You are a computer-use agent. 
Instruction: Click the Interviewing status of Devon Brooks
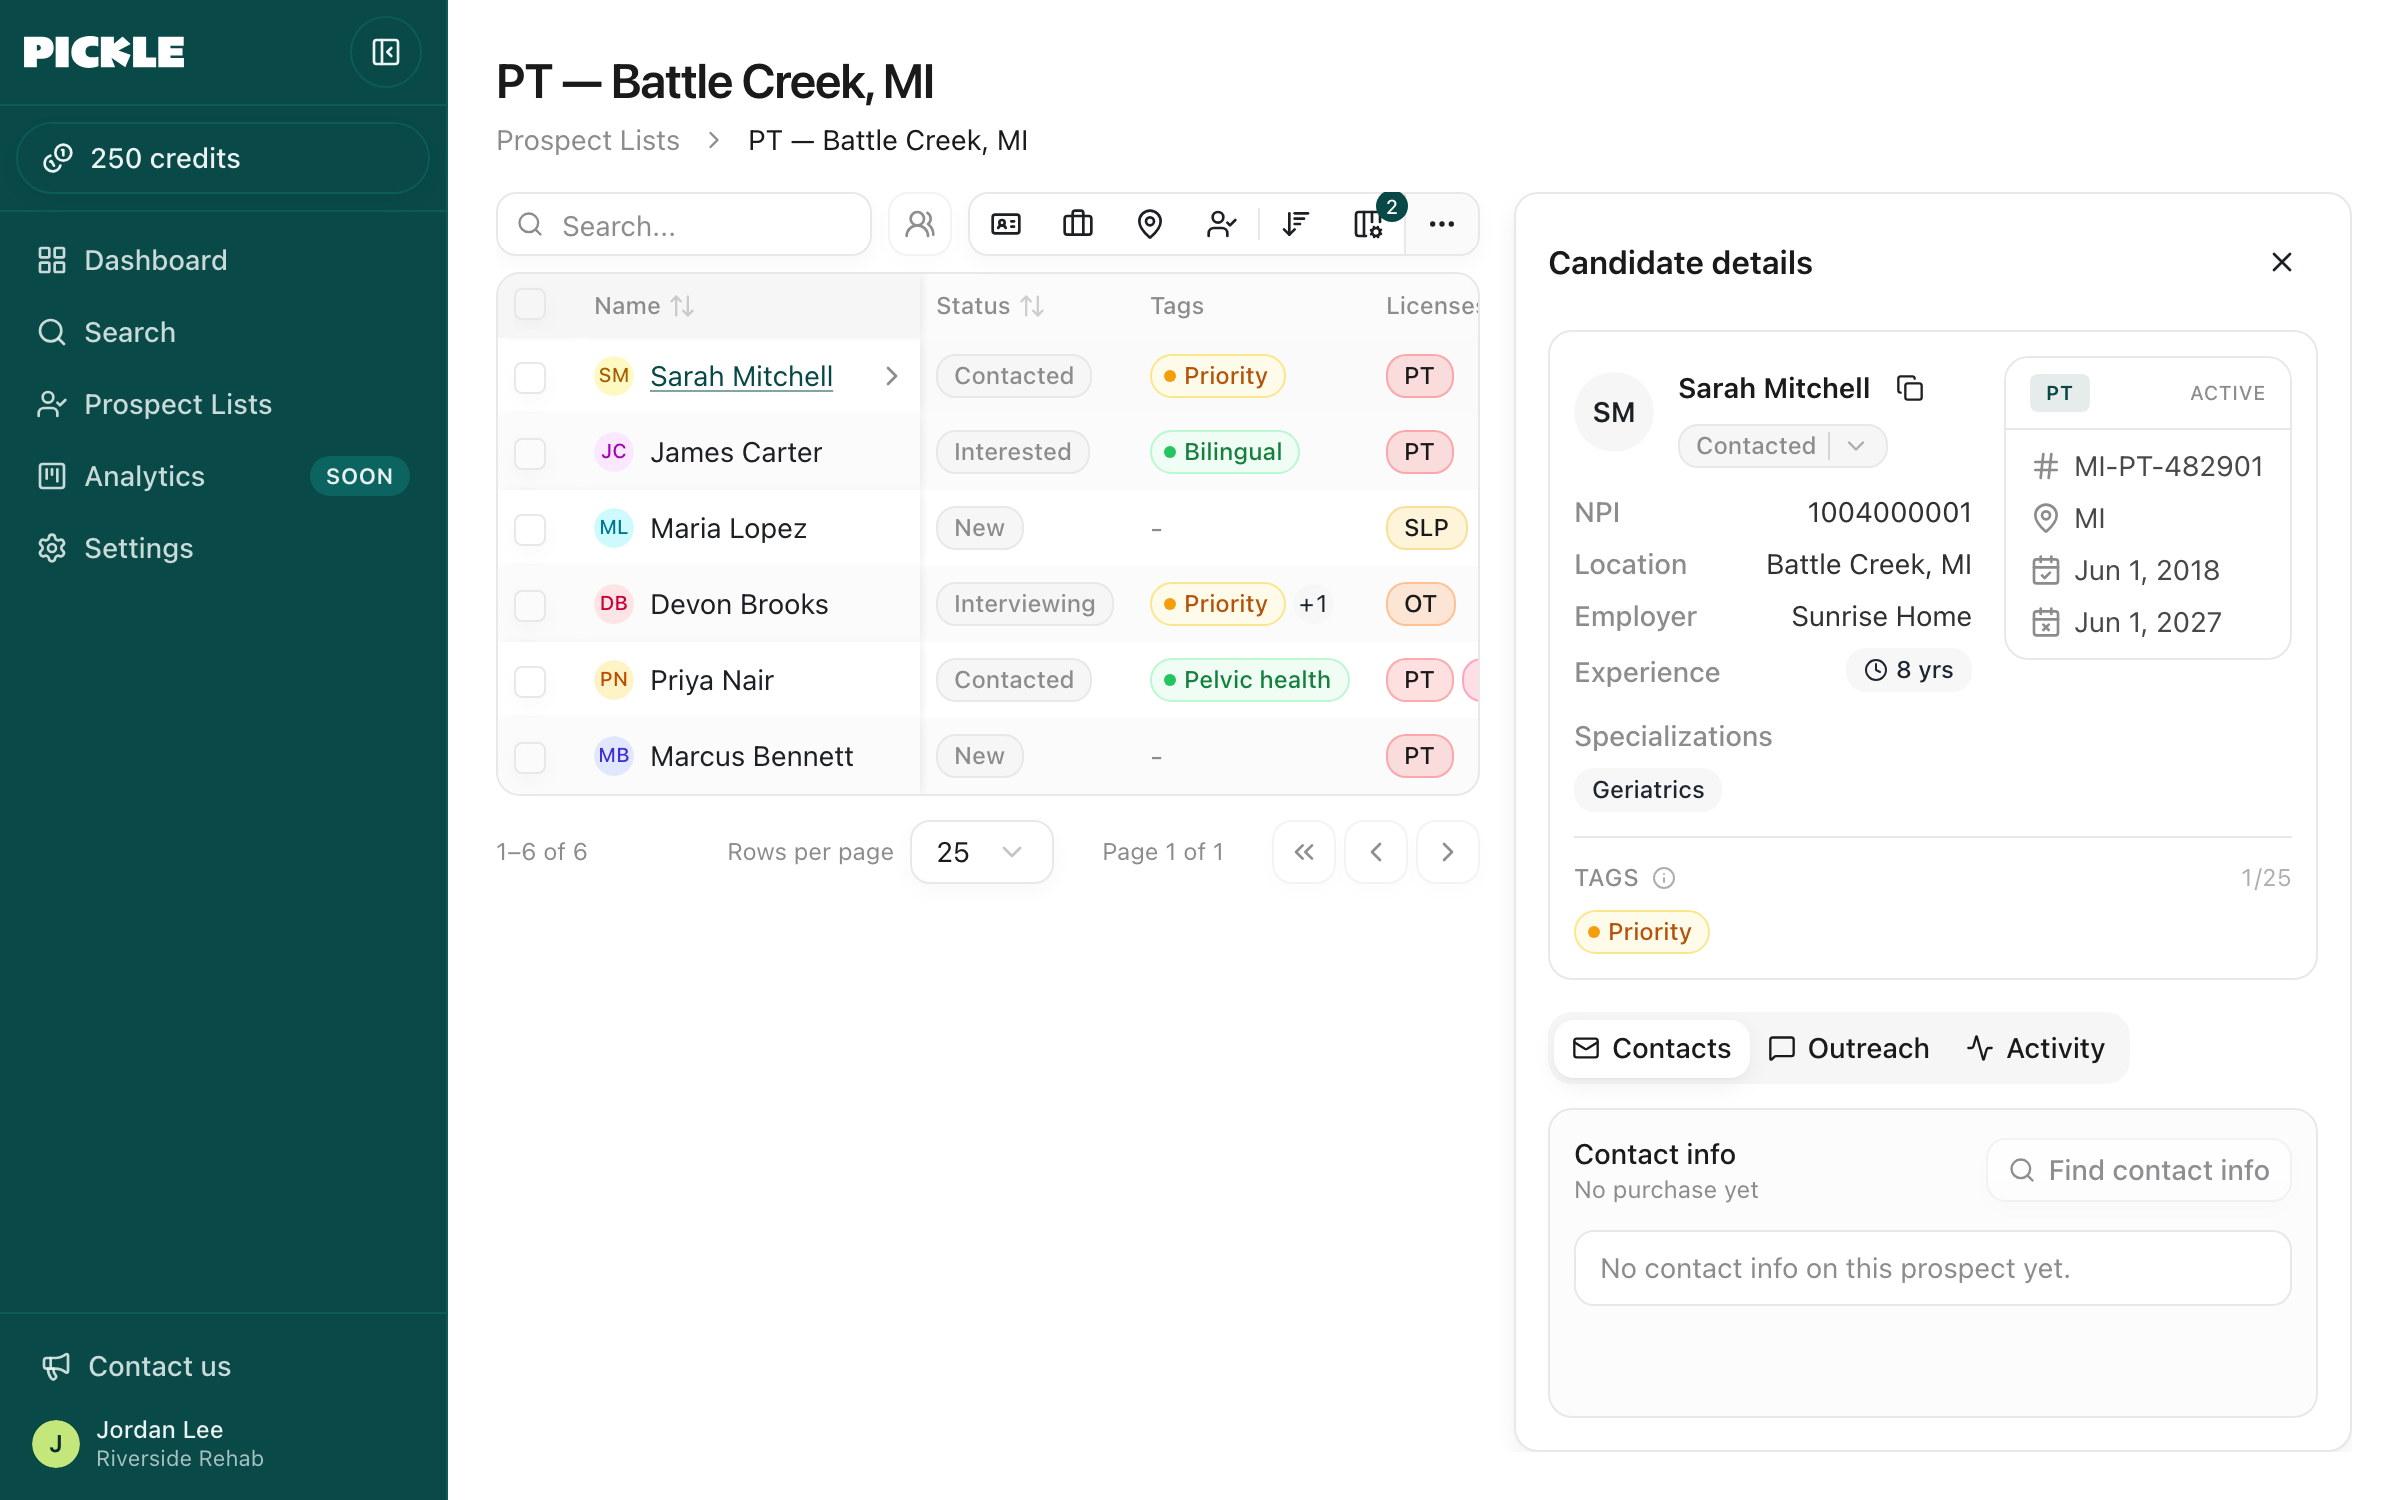pos(1024,604)
